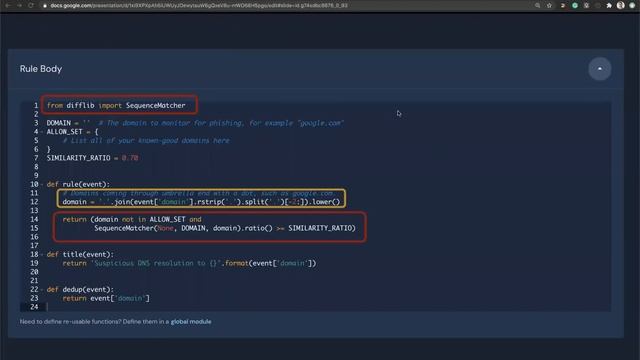
Task: Click the docs.google.com address bar URL
Action: pyautogui.click(x=199, y=6)
